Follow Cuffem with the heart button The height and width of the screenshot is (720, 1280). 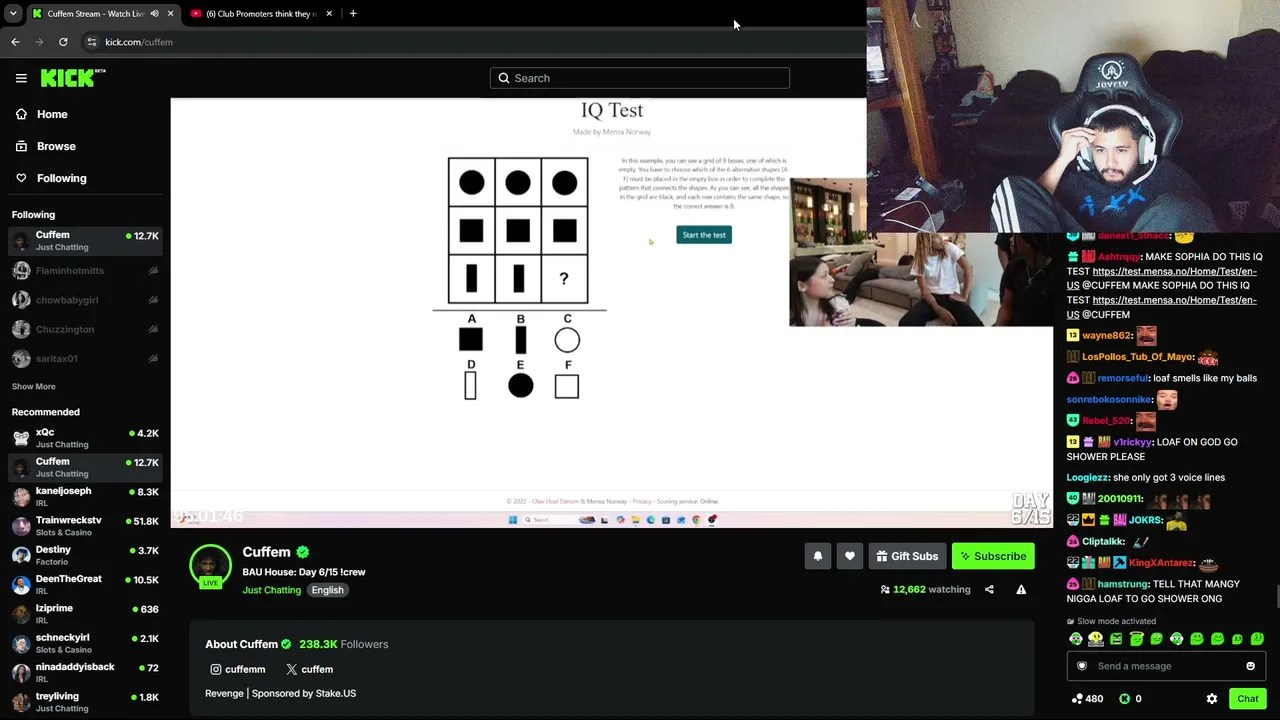coord(850,556)
